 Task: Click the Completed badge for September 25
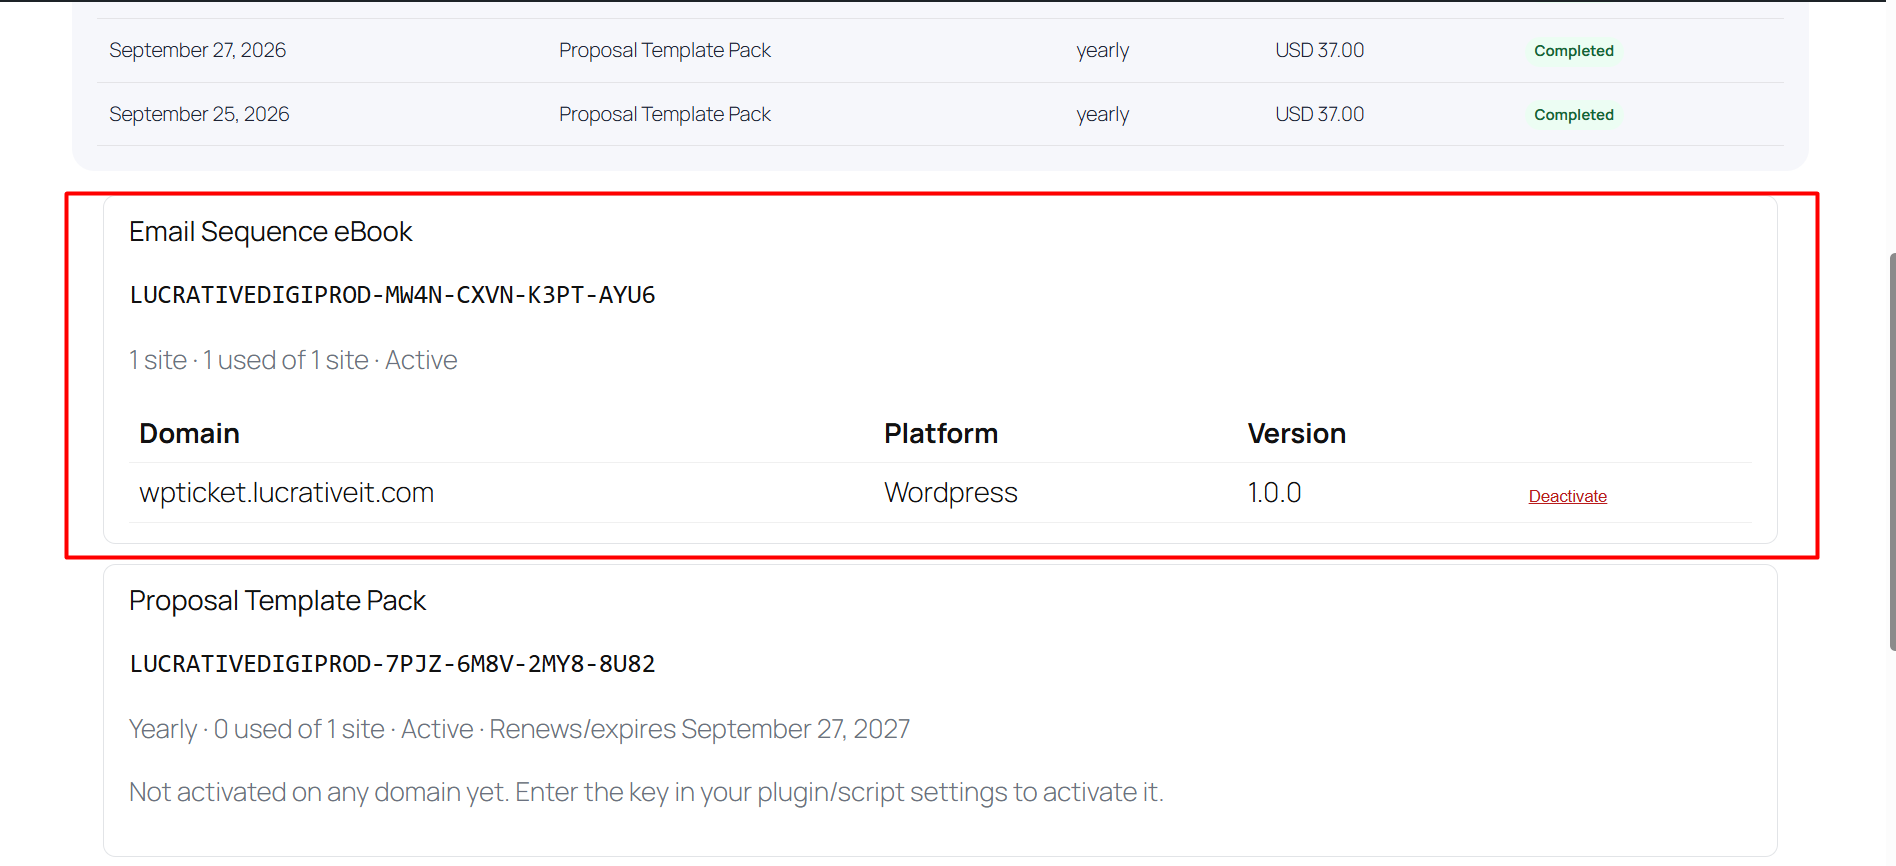[1573, 115]
